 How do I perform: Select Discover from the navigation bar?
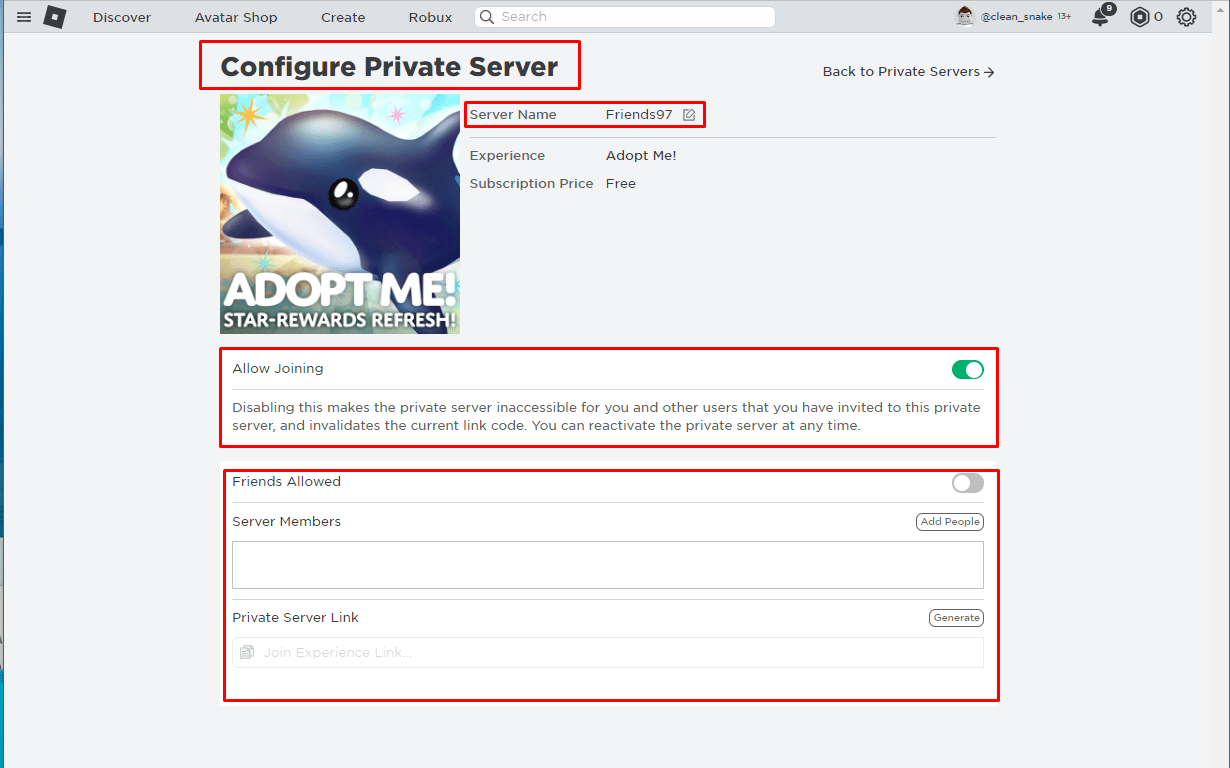coord(121,17)
